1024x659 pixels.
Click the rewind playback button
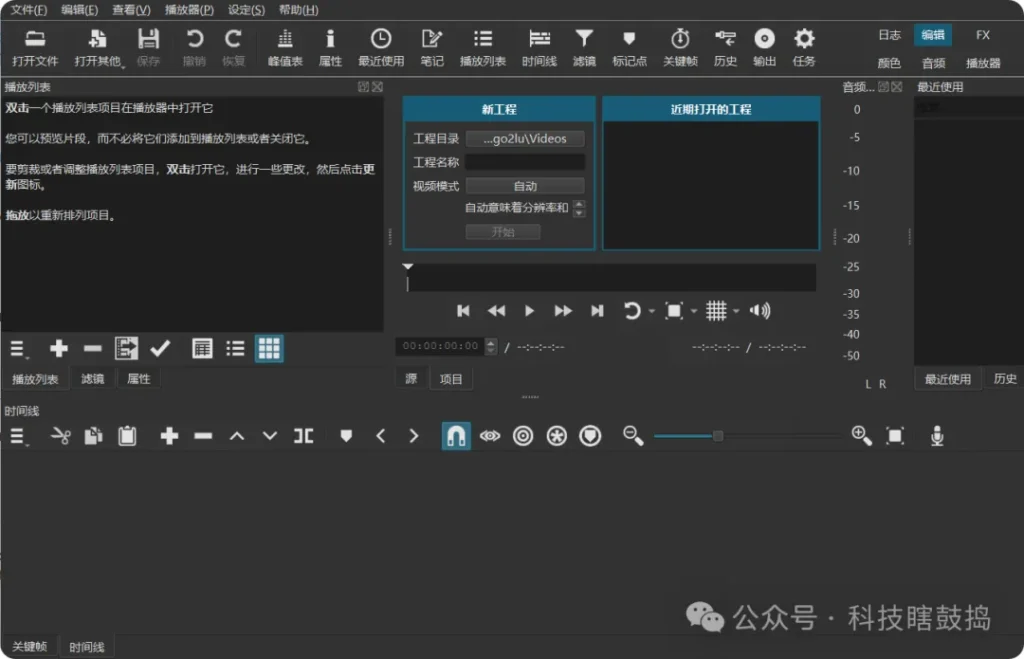click(496, 311)
